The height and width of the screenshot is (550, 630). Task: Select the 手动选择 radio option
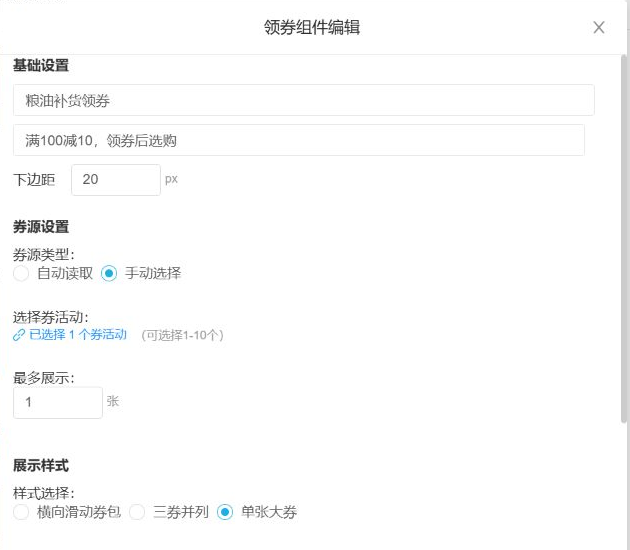109,274
